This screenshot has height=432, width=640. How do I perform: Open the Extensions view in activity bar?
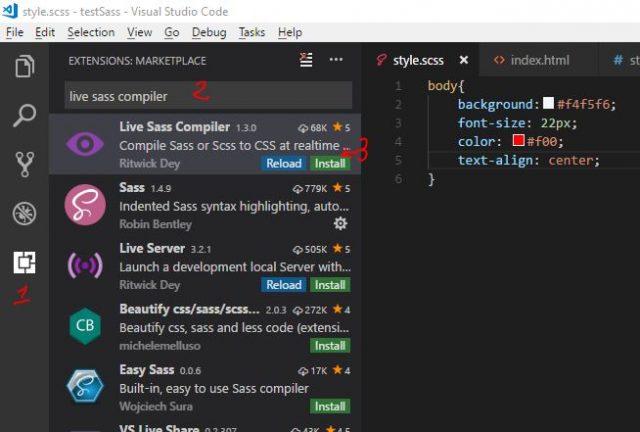24,262
